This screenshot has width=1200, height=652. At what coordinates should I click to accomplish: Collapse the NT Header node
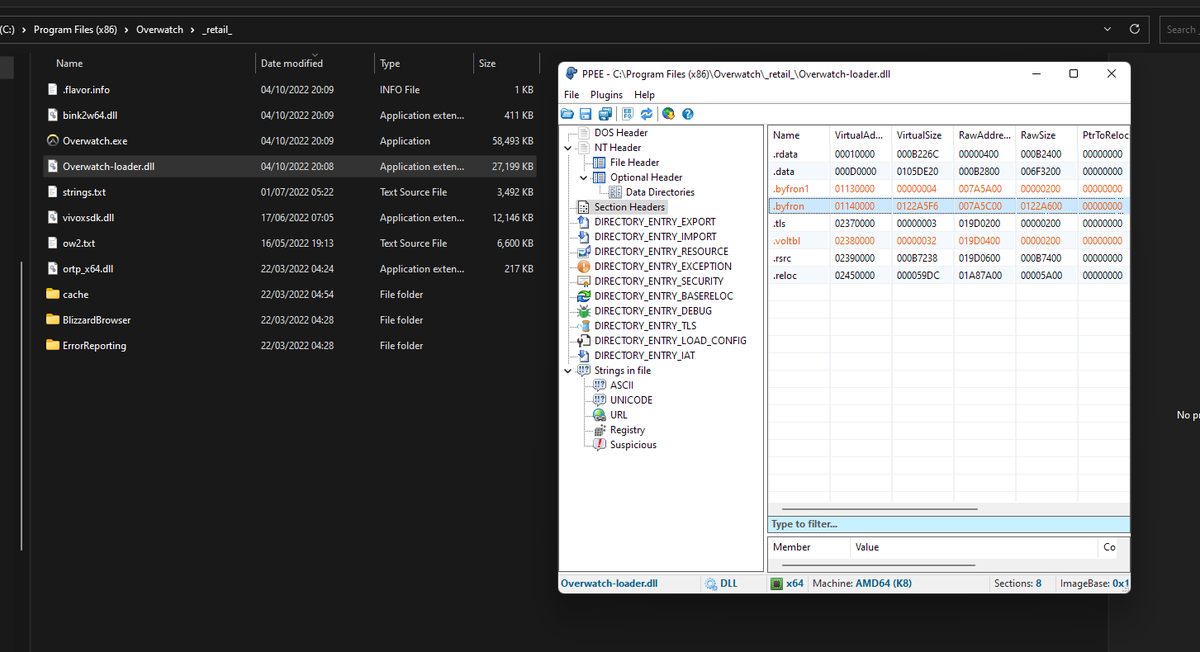568,148
